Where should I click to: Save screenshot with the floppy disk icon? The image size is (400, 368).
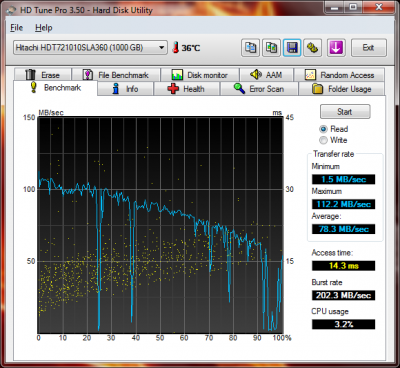tap(292, 48)
